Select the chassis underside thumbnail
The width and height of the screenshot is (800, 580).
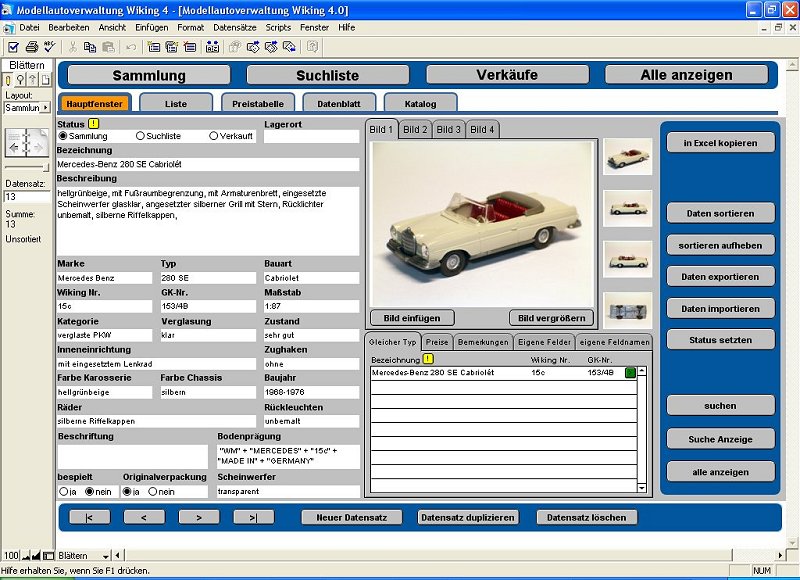click(x=628, y=310)
